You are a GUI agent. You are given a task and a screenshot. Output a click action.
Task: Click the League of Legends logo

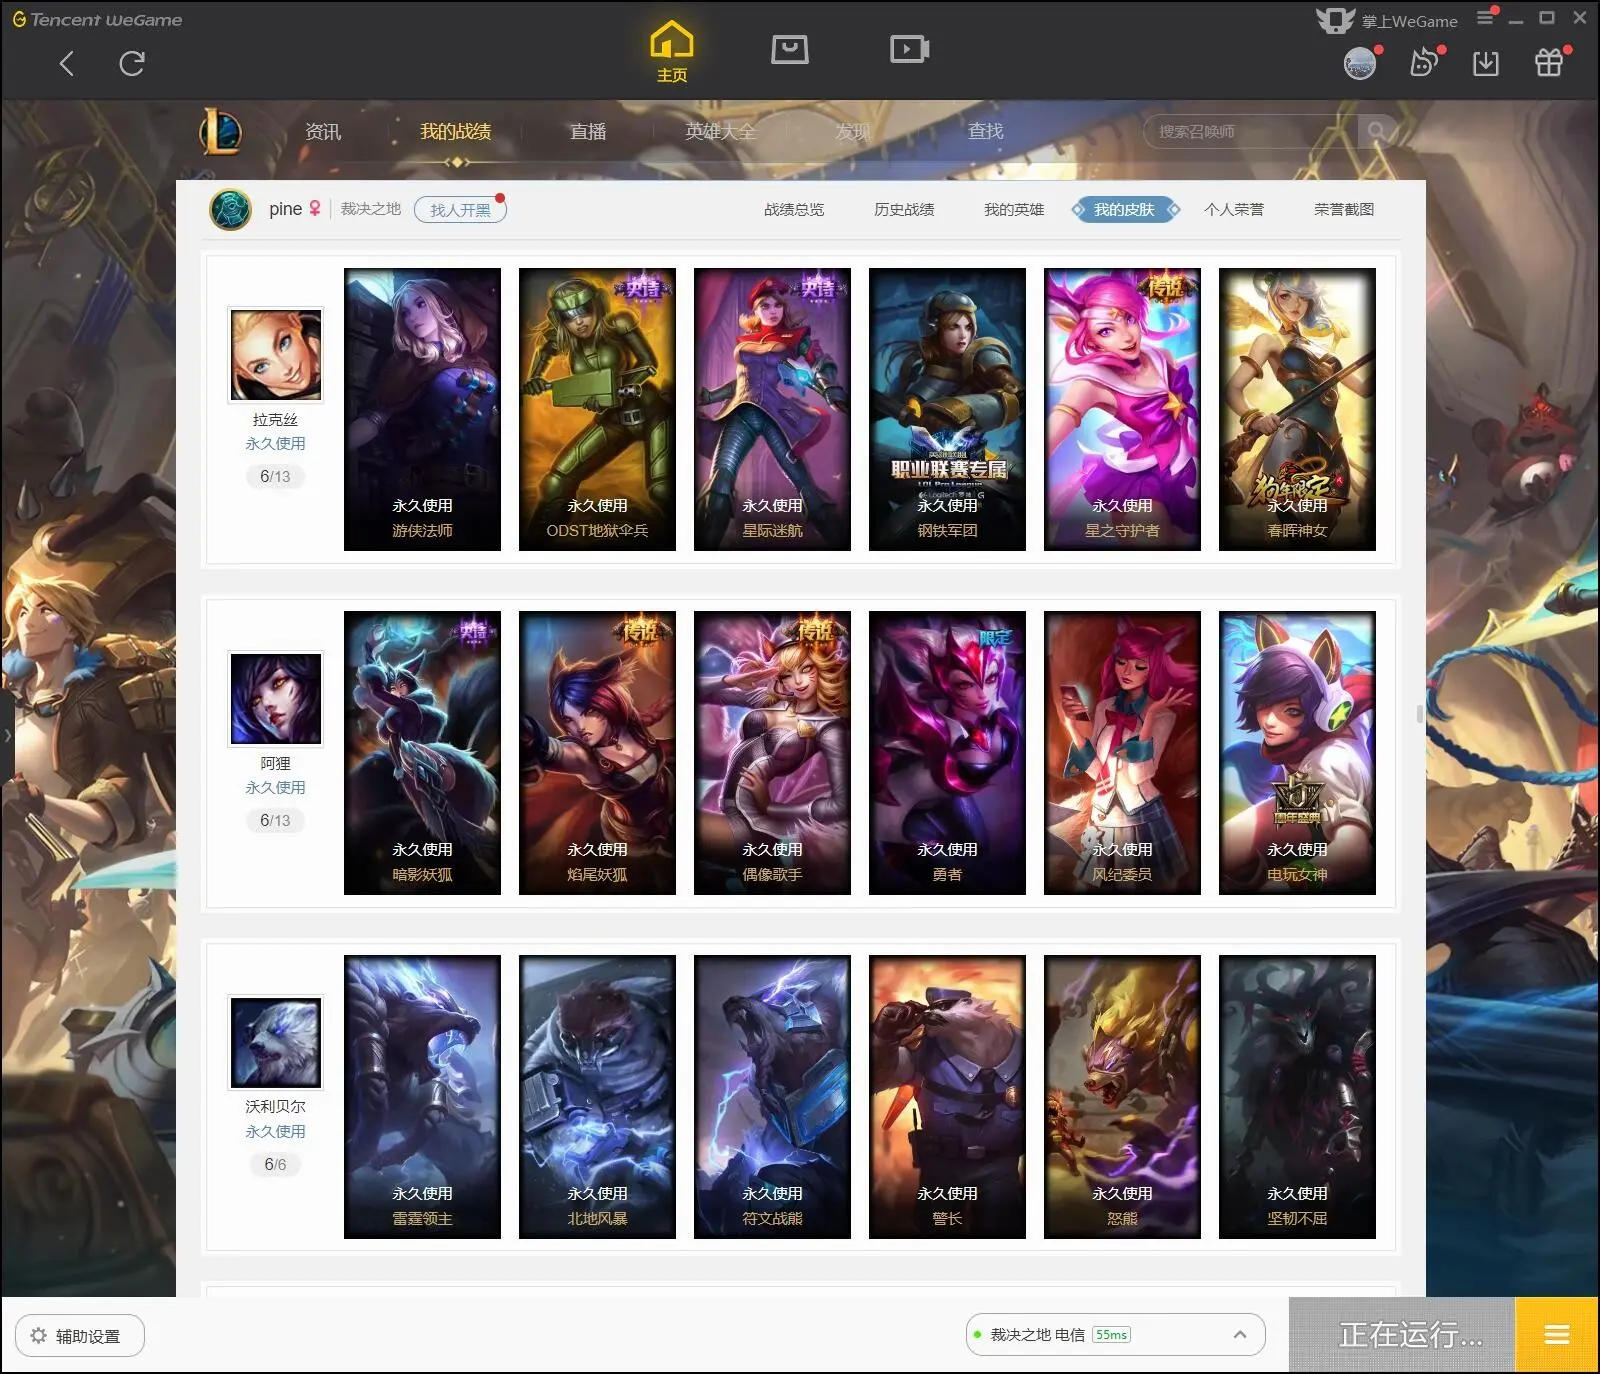220,132
